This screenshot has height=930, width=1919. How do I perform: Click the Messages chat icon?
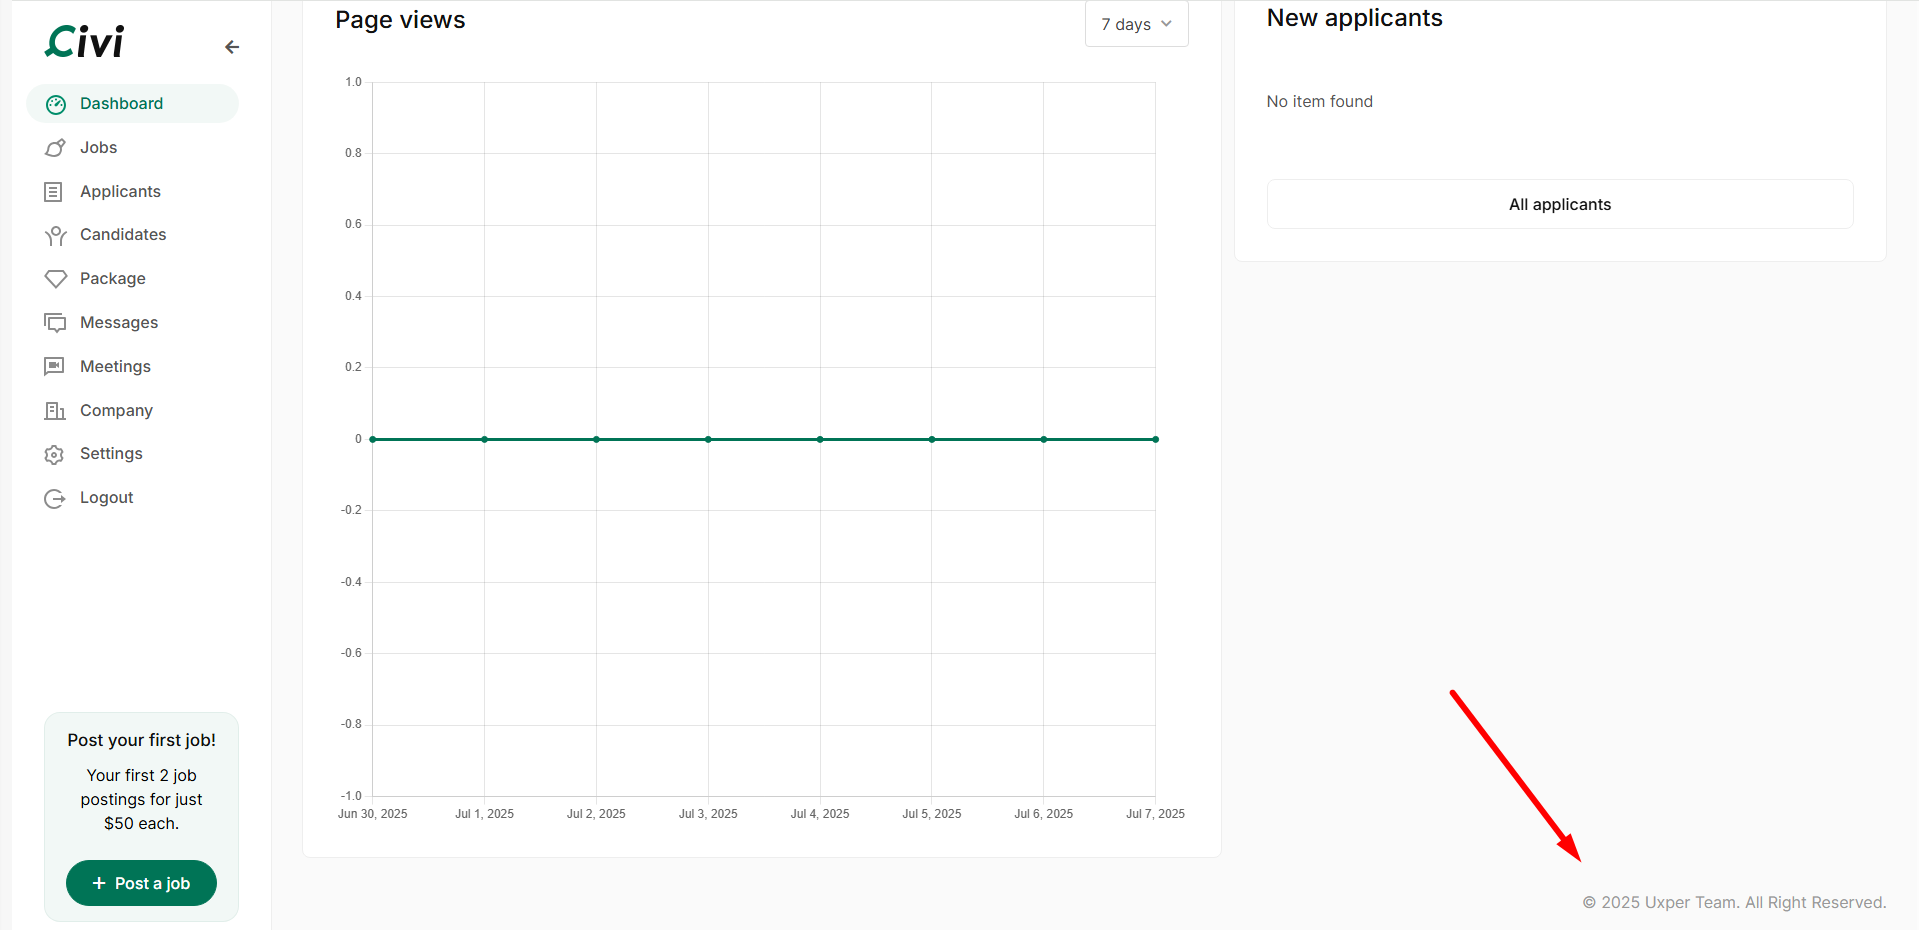(x=55, y=323)
